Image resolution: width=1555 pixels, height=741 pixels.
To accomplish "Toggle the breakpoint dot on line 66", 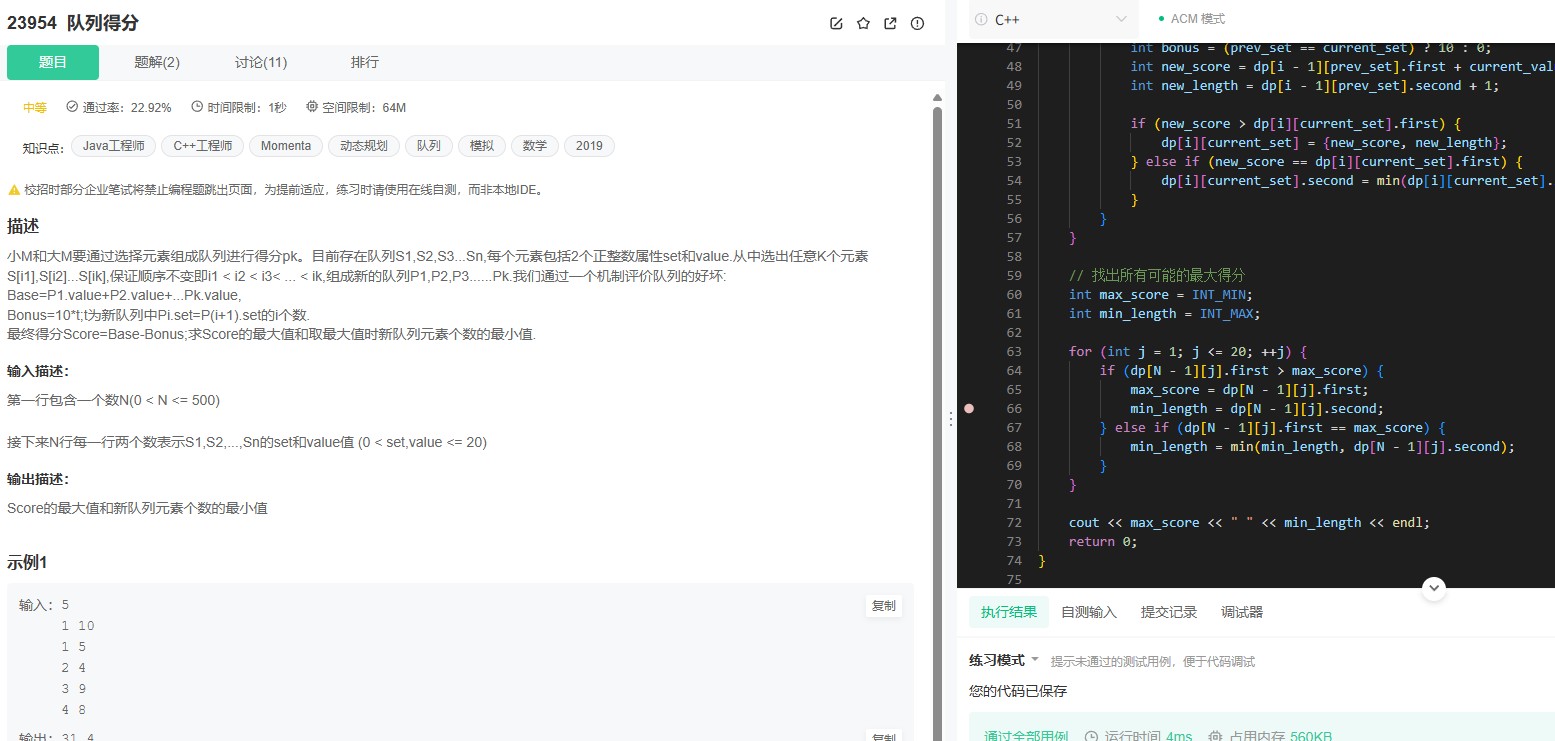I will [968, 408].
